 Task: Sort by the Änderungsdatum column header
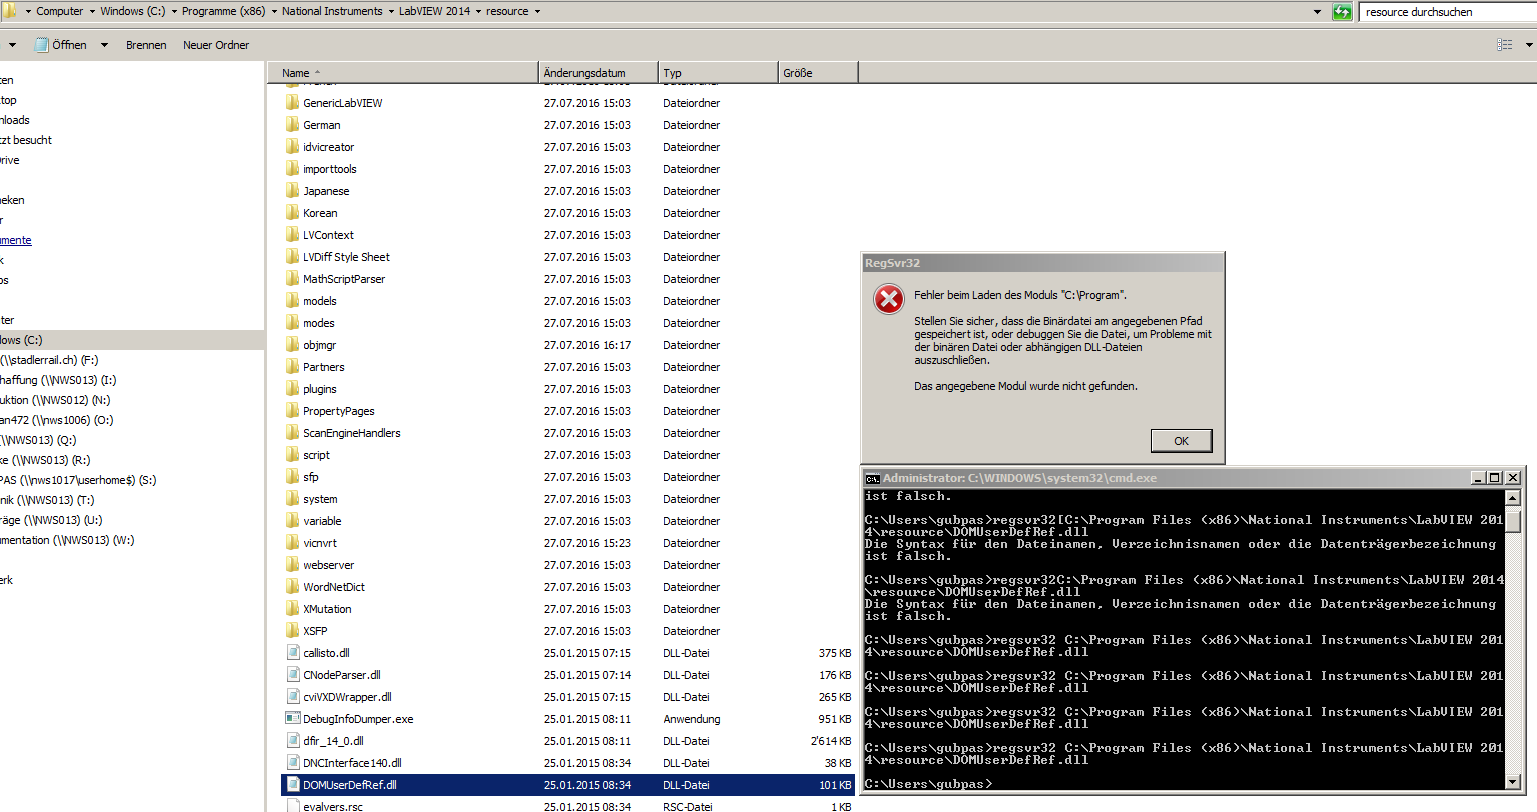598,73
